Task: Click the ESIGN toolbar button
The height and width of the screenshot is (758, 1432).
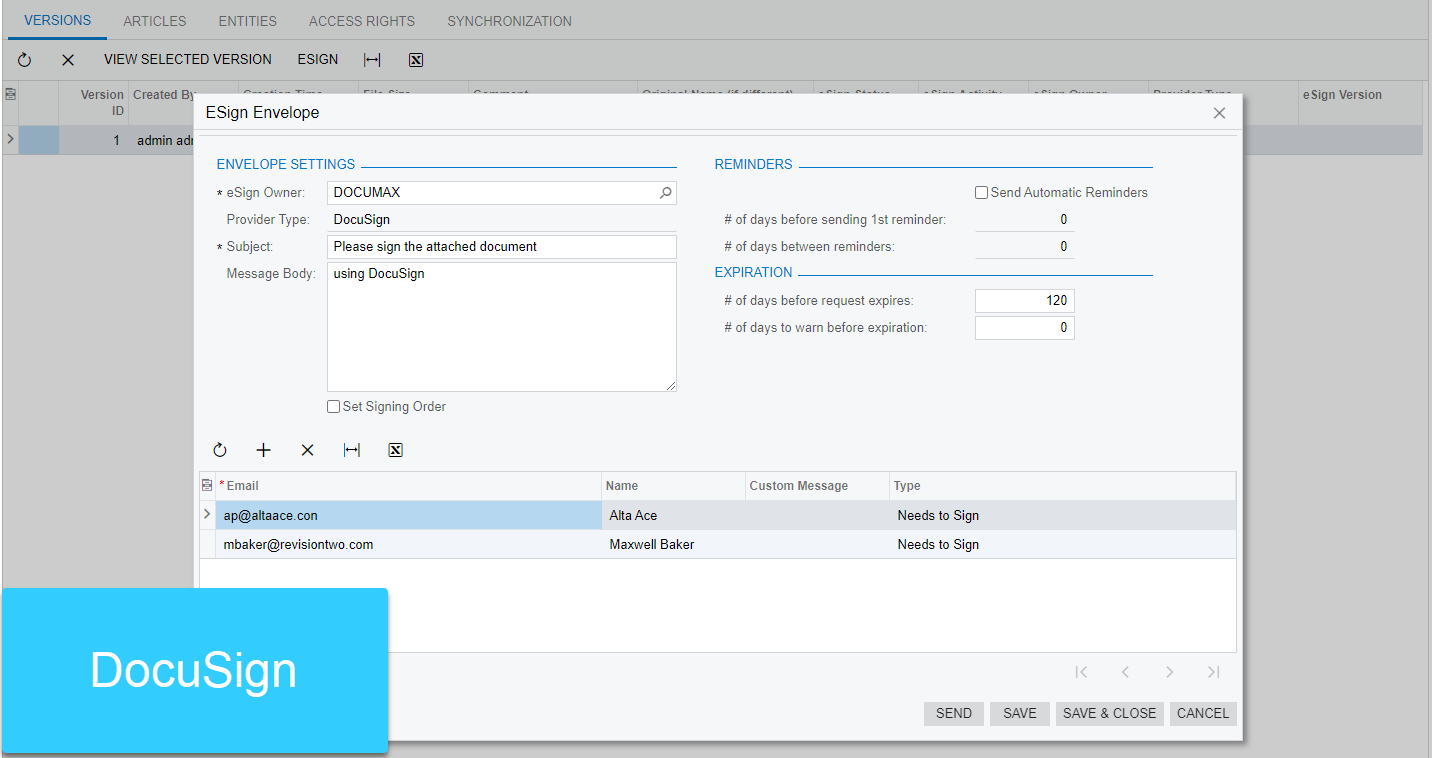Action: click(x=318, y=60)
